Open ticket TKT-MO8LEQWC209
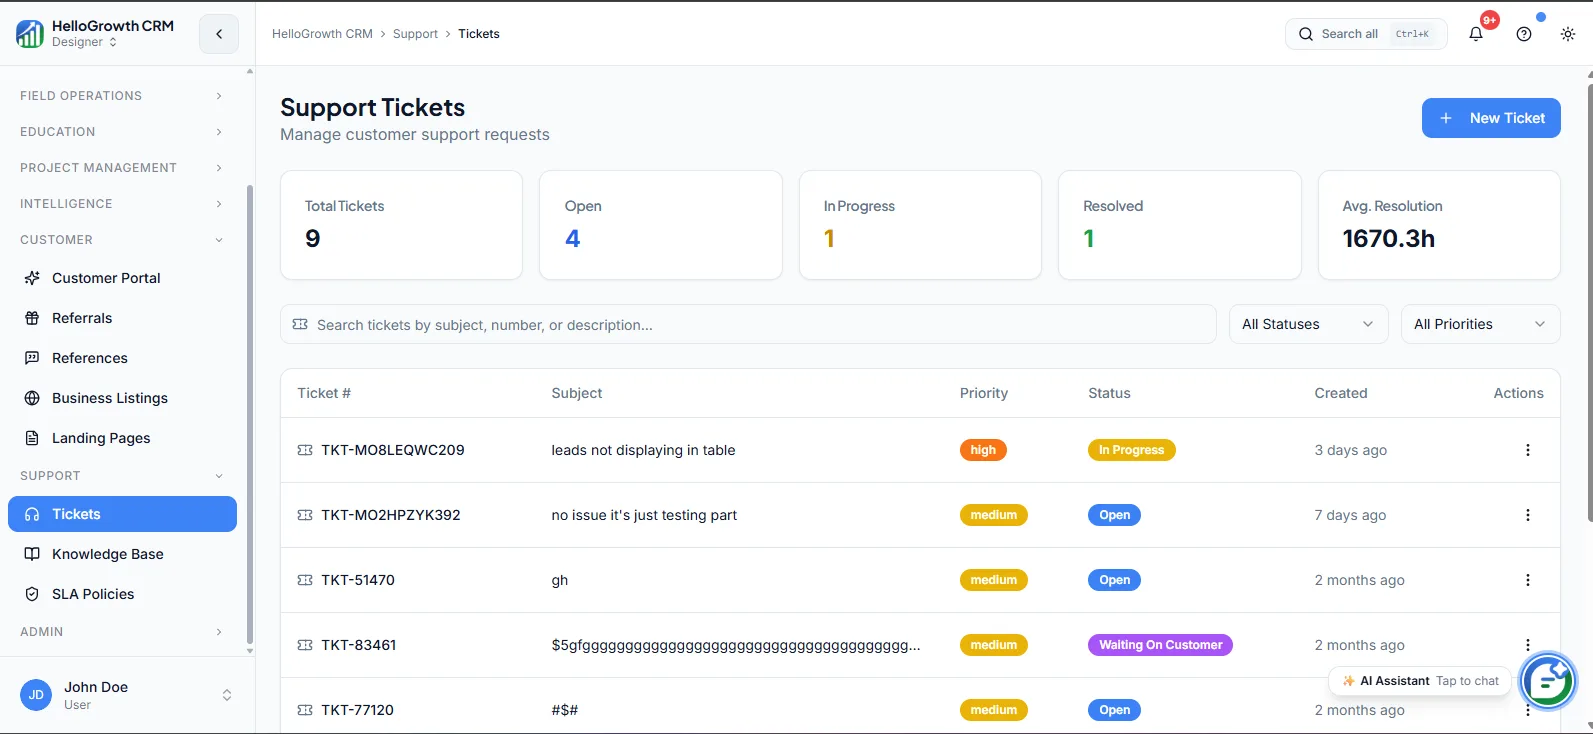 coord(393,450)
